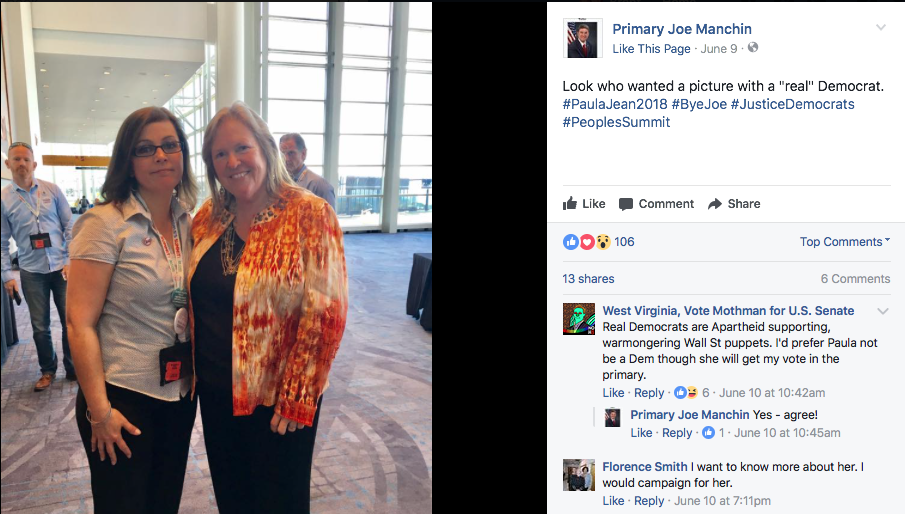Click the Share arrow icon
Viewport: 905px width, 514px height.
click(x=715, y=204)
